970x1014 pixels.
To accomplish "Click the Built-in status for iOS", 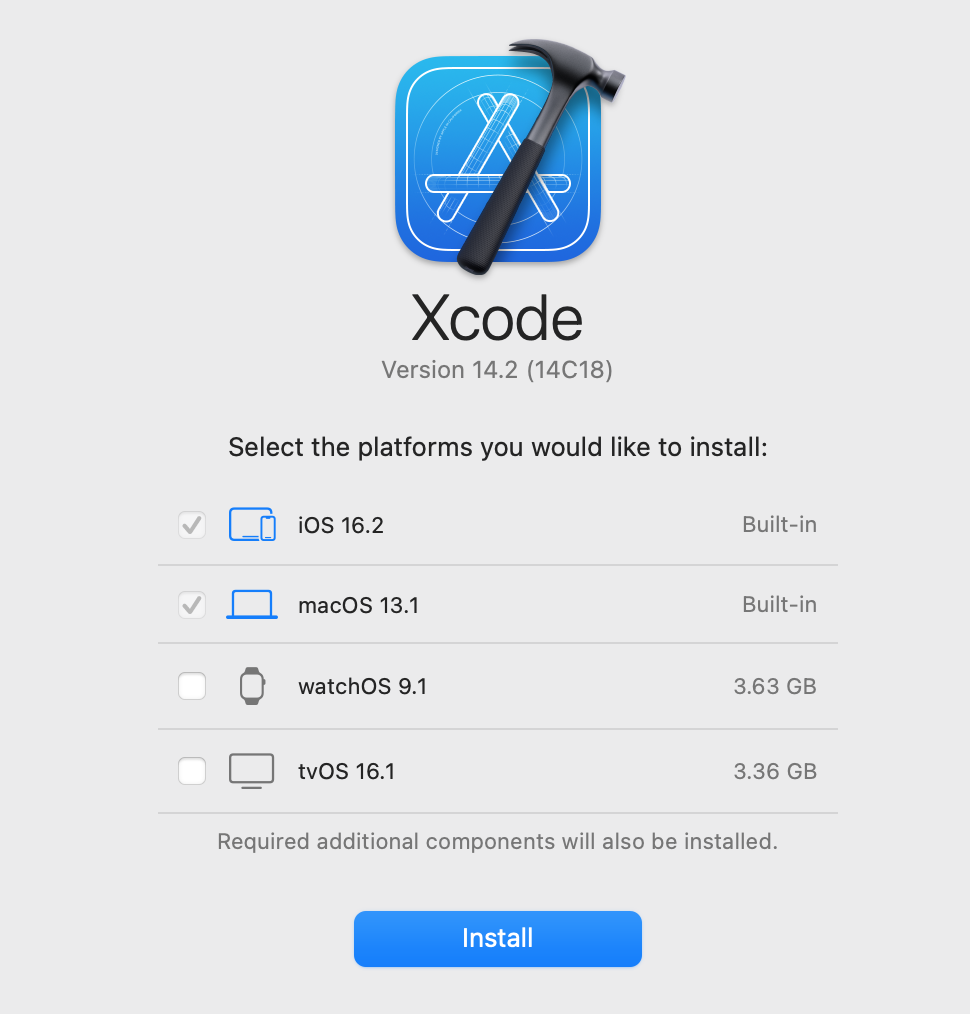I will pos(779,524).
